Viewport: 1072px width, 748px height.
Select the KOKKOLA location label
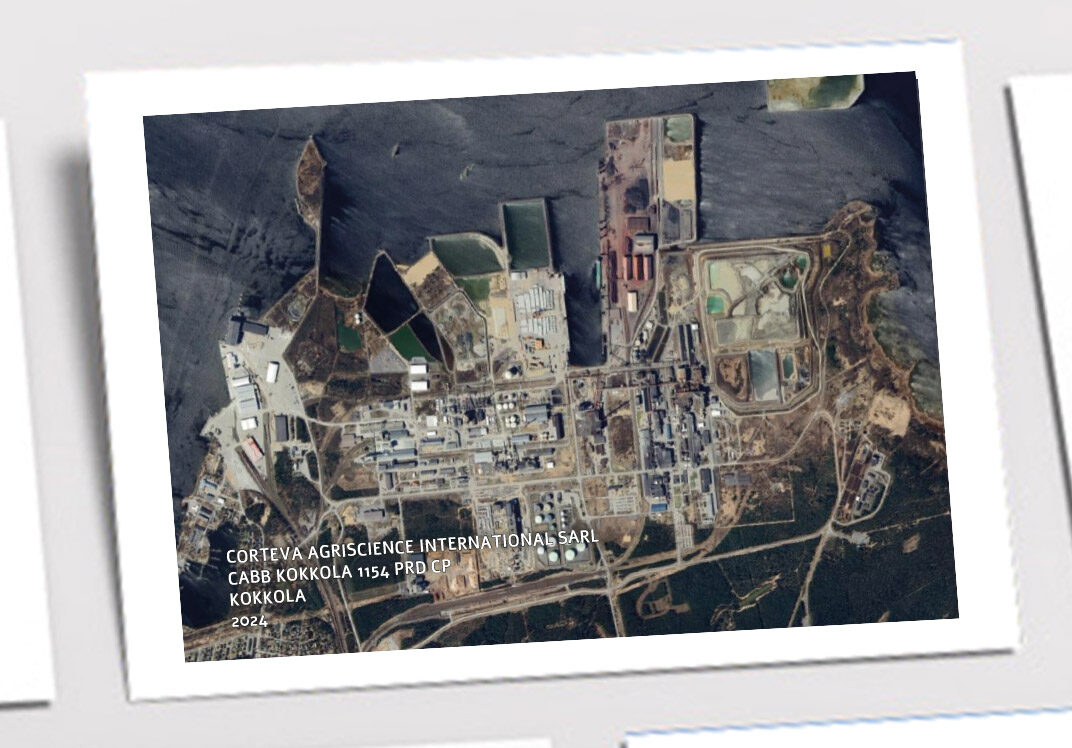(x=267, y=597)
